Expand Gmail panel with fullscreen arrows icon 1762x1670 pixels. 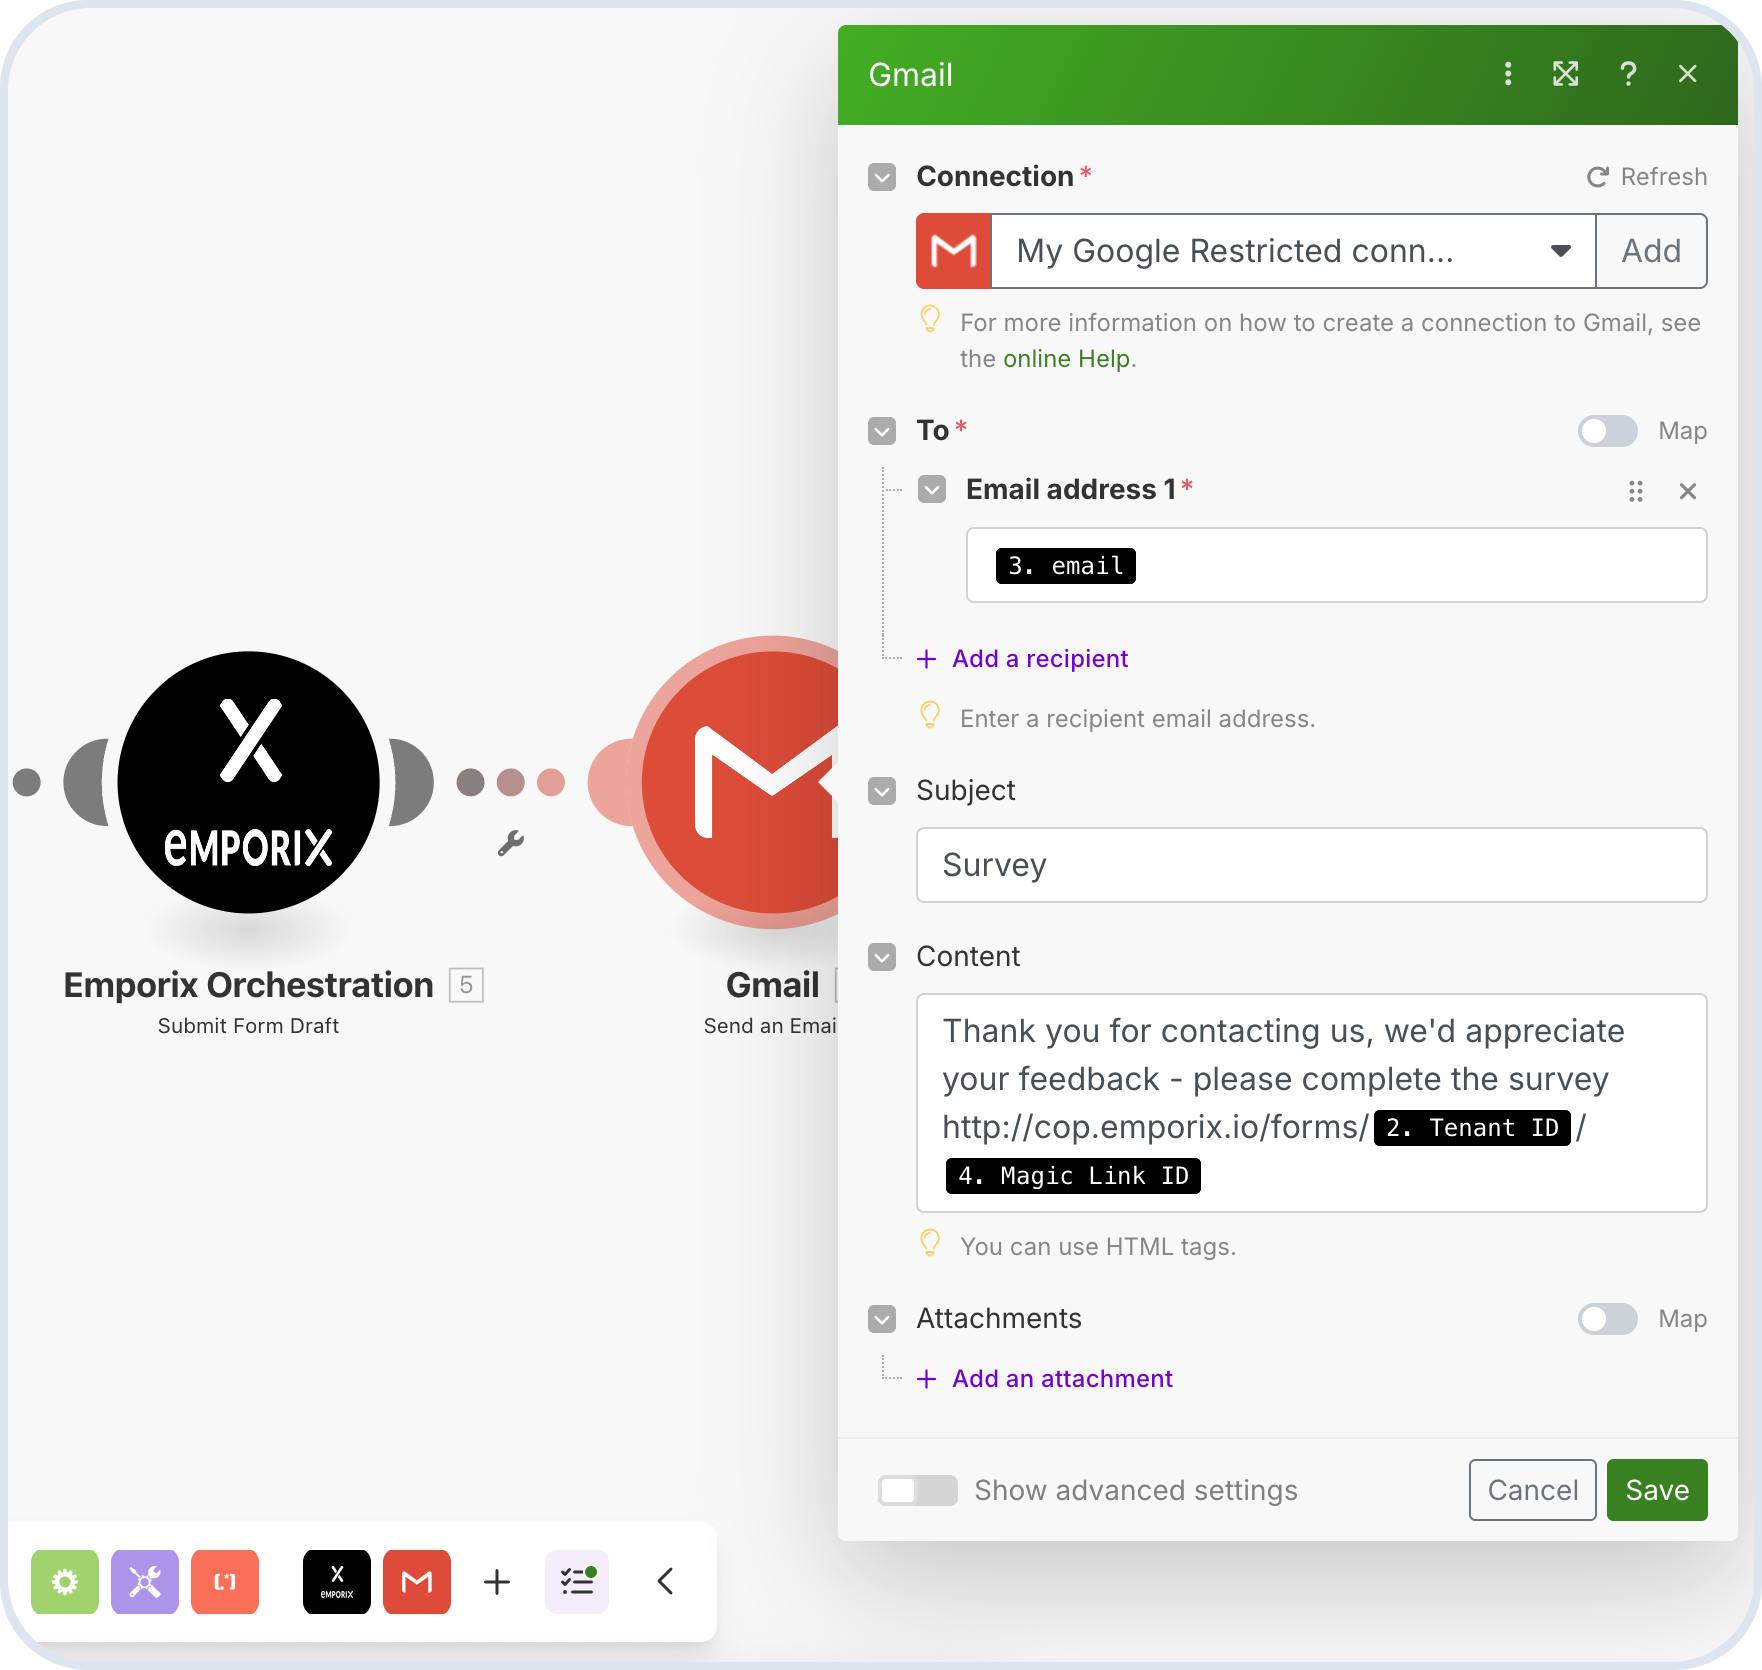click(1565, 74)
